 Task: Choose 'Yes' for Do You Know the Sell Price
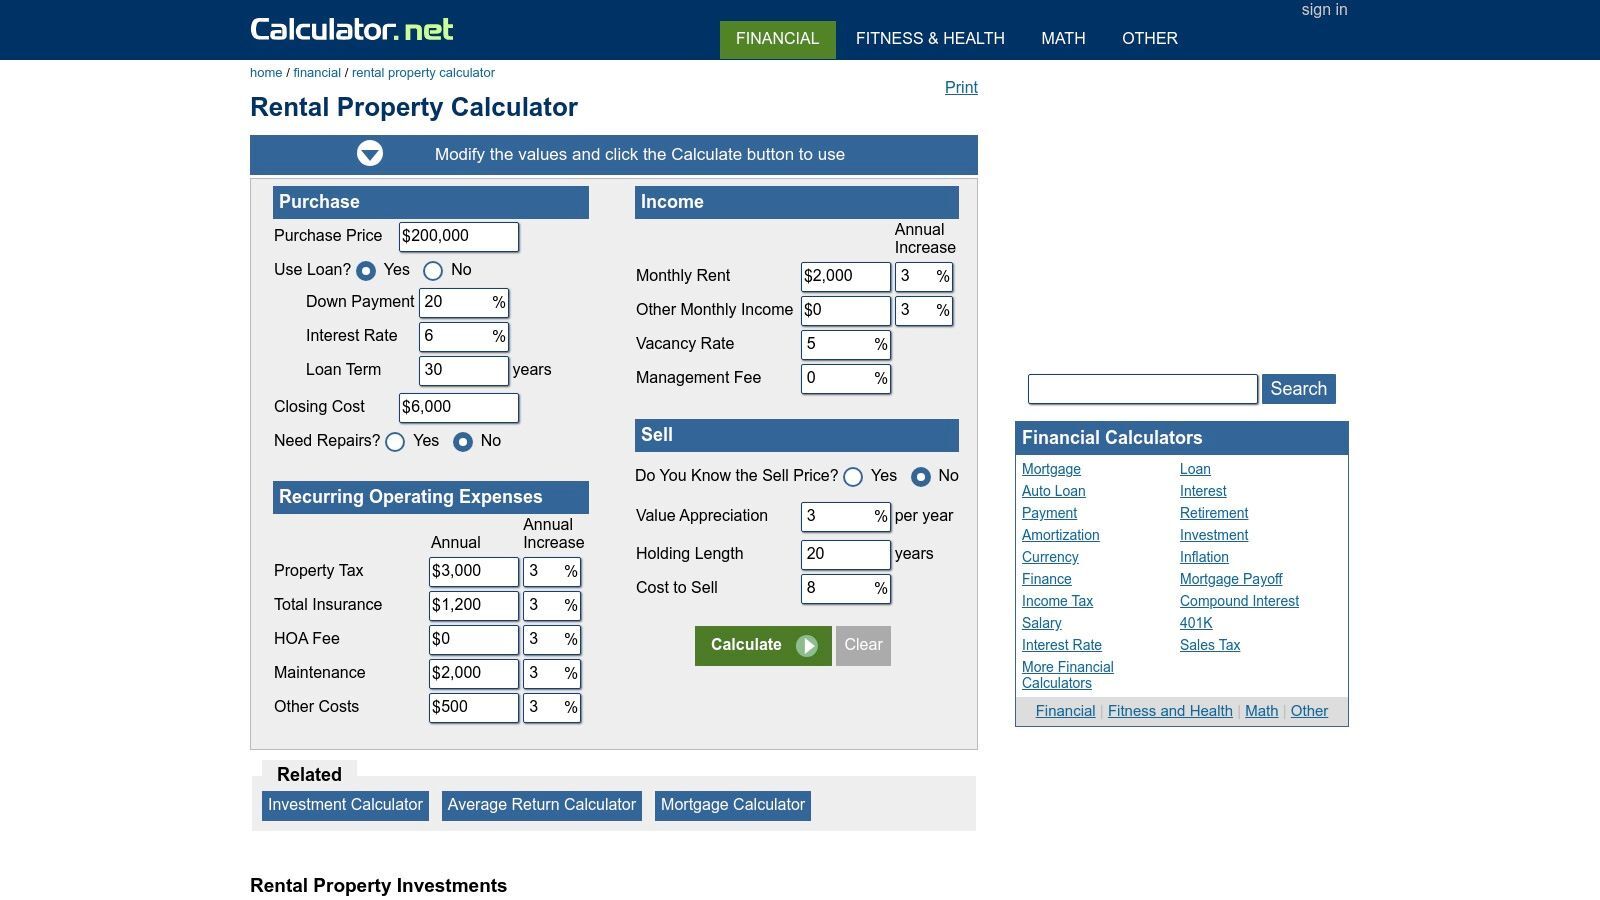tap(853, 477)
